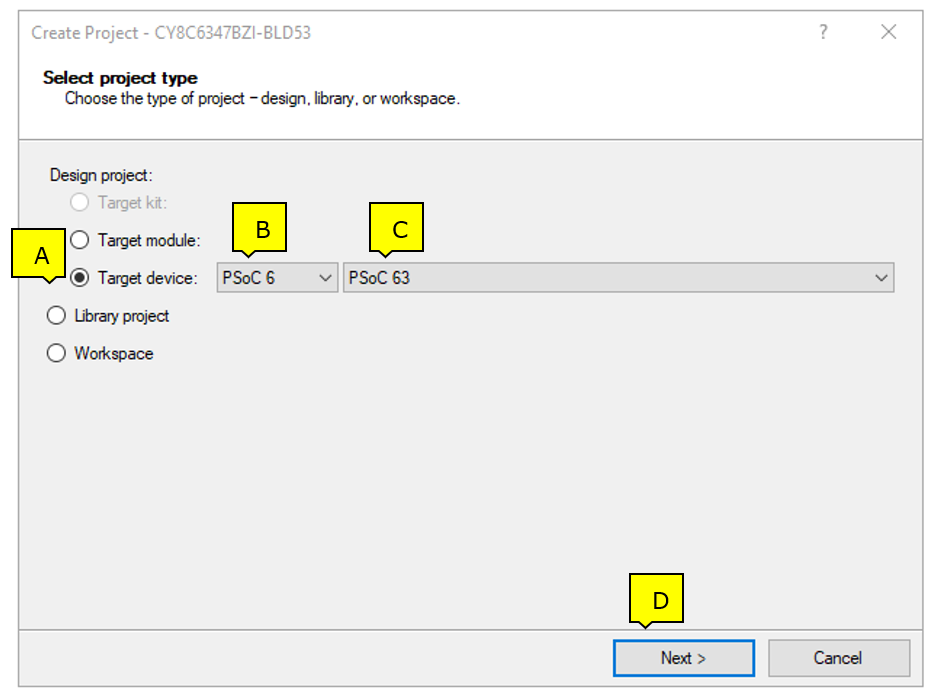The width and height of the screenshot is (931, 694).
Task: Click the Cancel button
Action: click(839, 658)
